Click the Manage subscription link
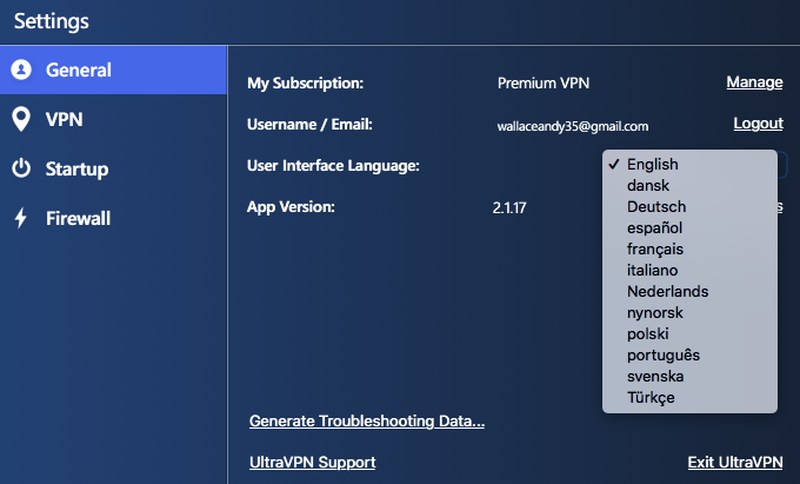 [755, 82]
